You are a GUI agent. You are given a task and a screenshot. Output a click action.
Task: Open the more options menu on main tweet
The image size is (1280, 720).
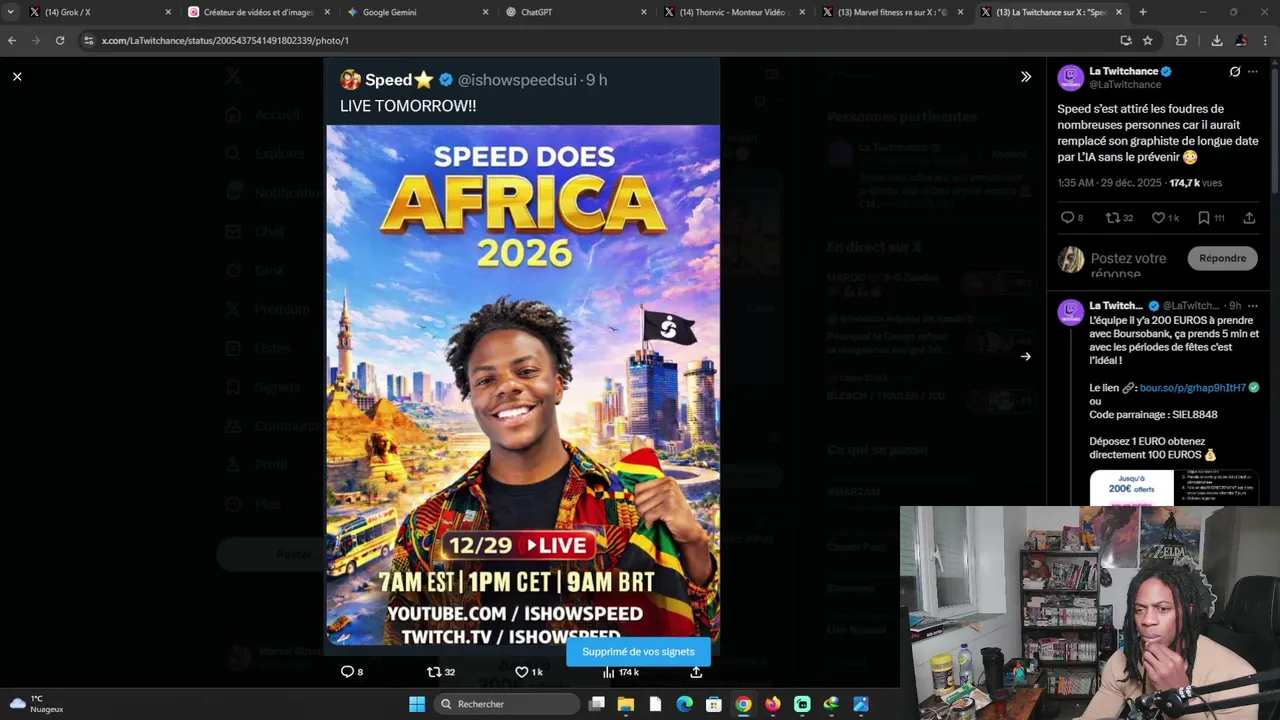point(1253,72)
